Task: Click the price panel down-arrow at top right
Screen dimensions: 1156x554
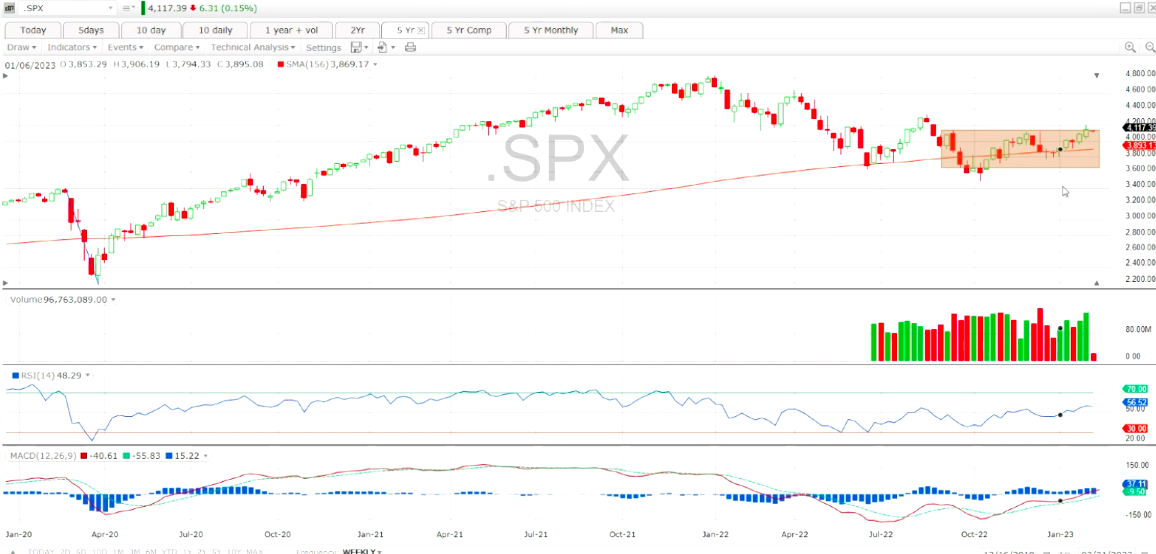Action: [1096, 75]
